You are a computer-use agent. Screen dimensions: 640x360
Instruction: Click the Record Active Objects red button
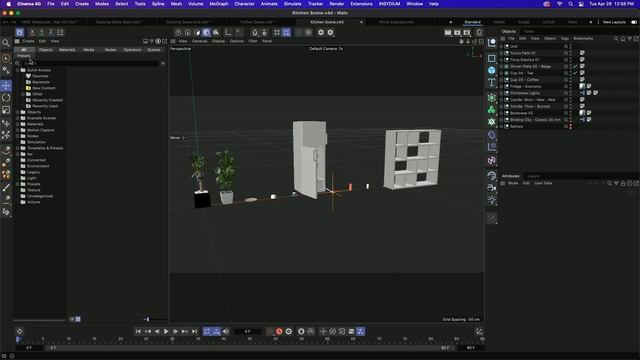pyautogui.click(x=279, y=331)
